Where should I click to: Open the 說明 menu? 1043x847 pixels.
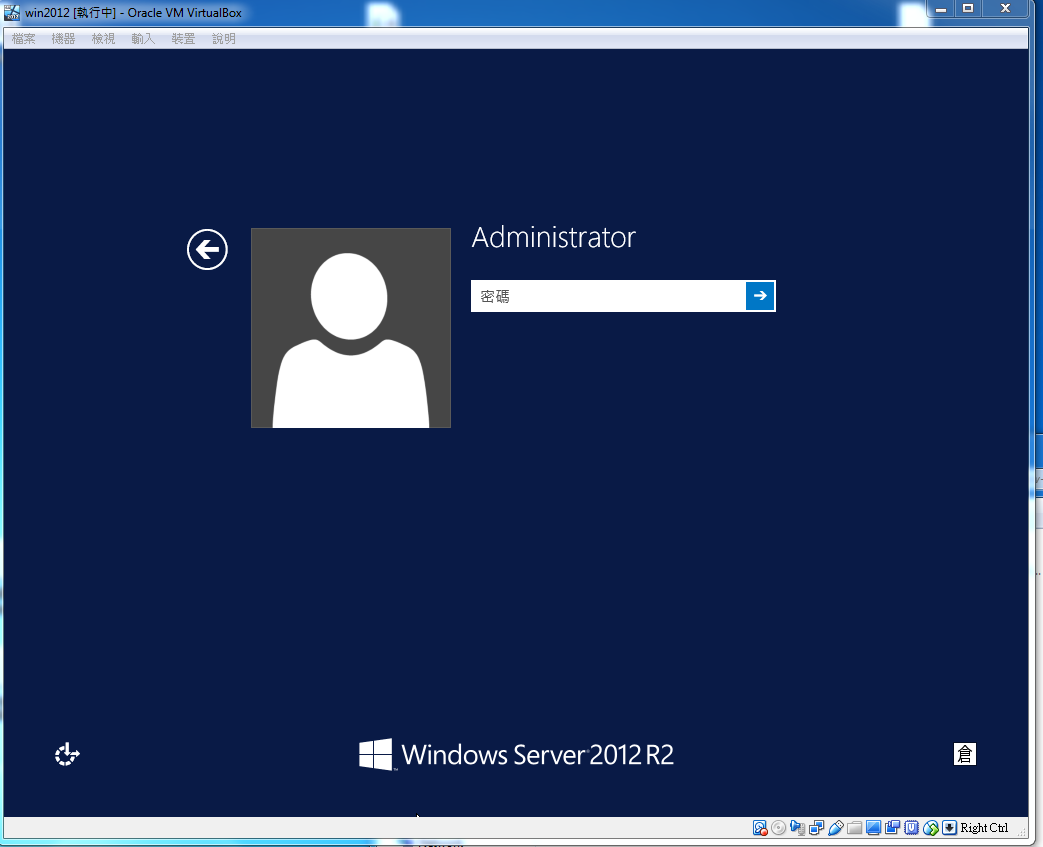tap(224, 39)
